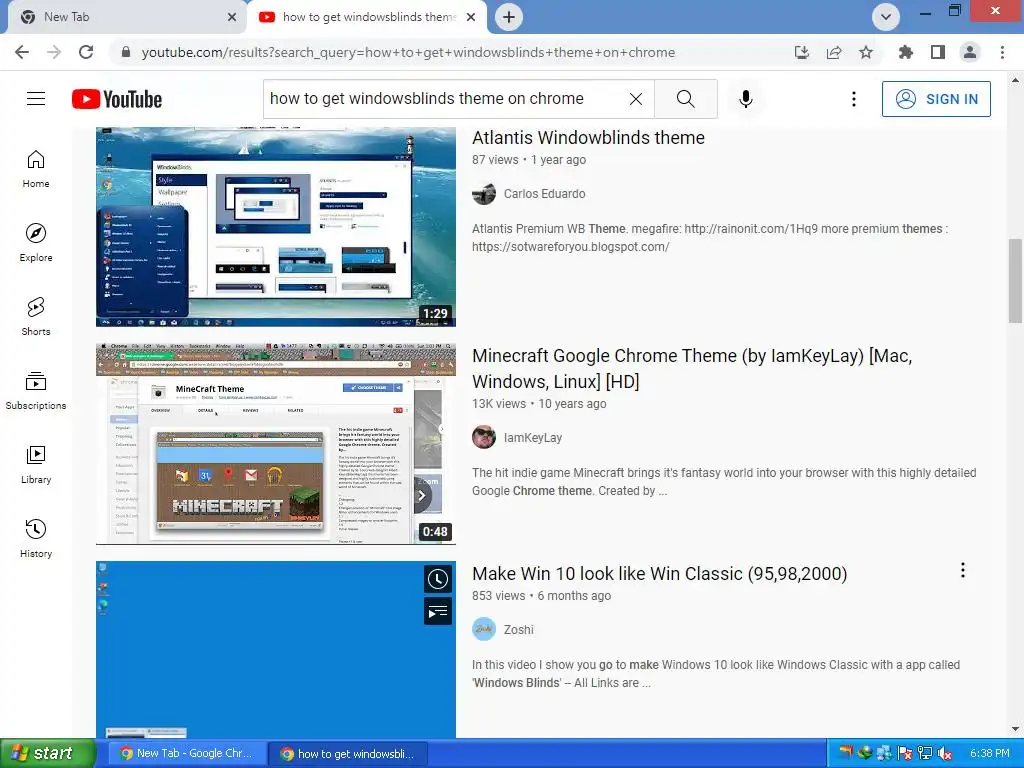This screenshot has width=1024, height=768.
Task: Click the Win Classic video thumbnail
Action: pyautogui.click(x=276, y=650)
